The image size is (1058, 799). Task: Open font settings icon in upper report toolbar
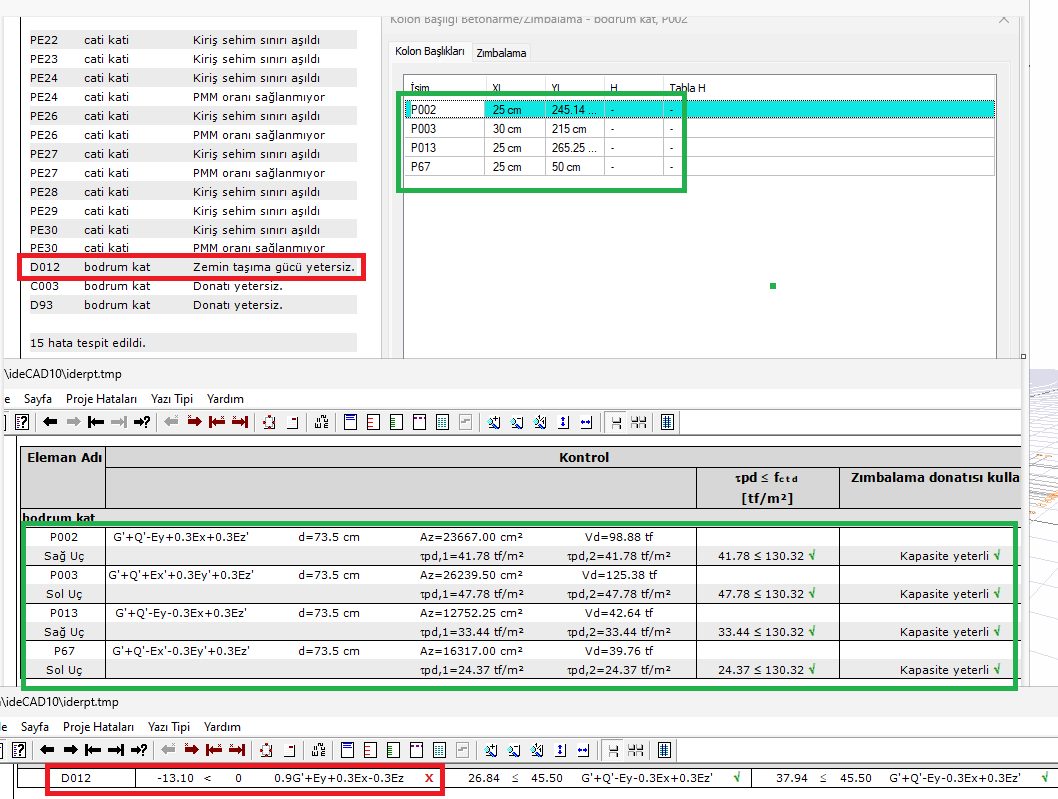pyautogui.click(x=322, y=422)
